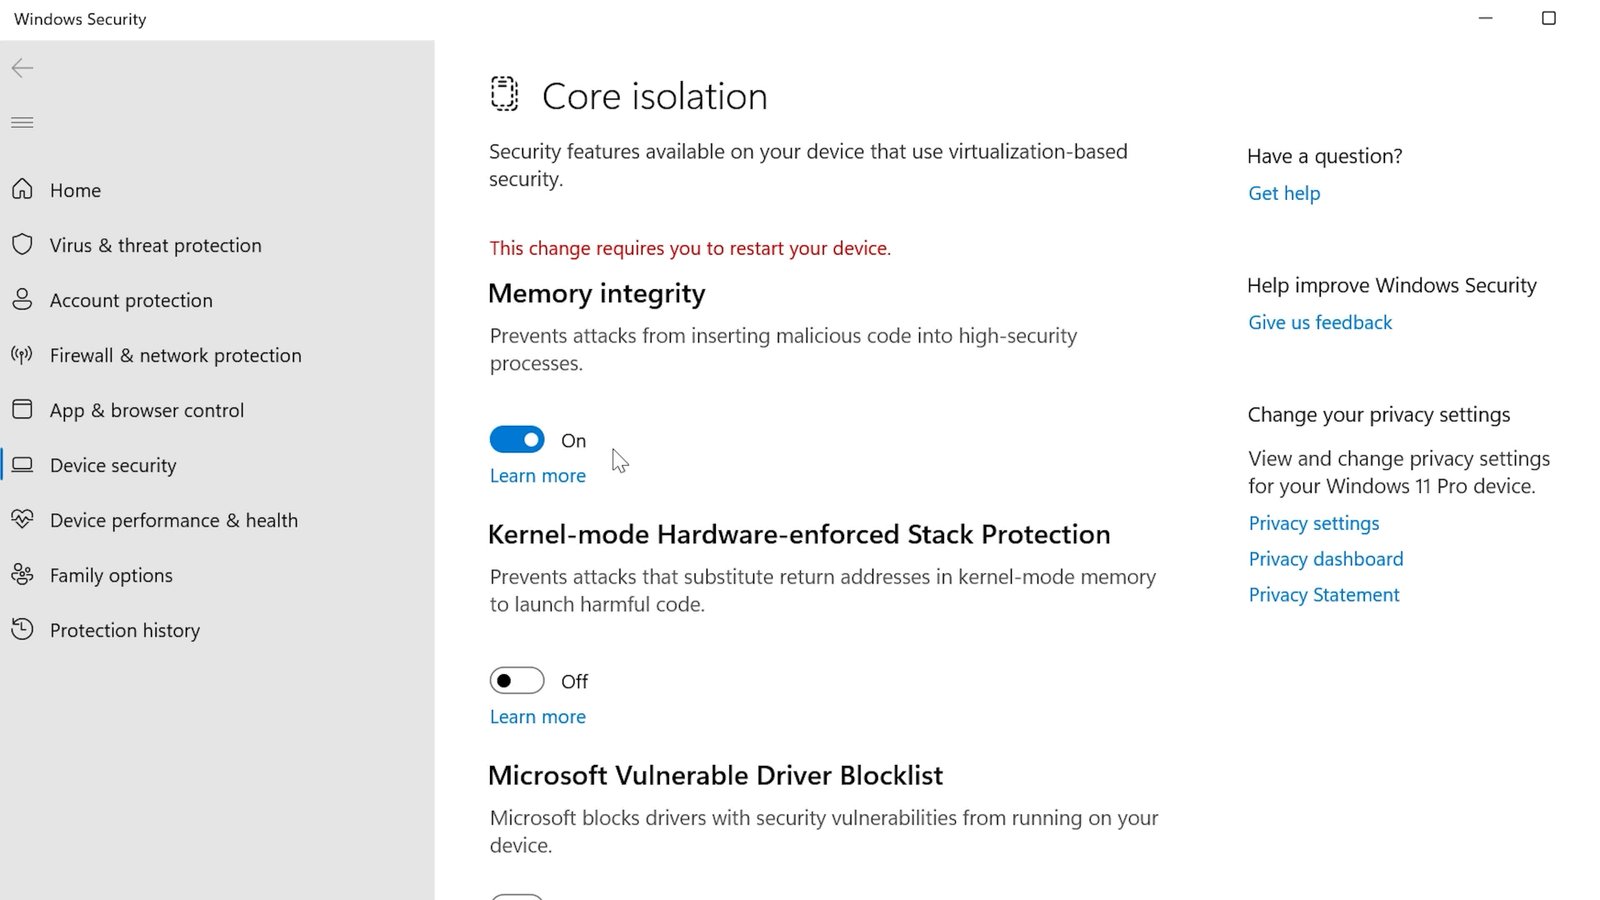
Task: Open Device performance & health
Action: click(x=174, y=520)
